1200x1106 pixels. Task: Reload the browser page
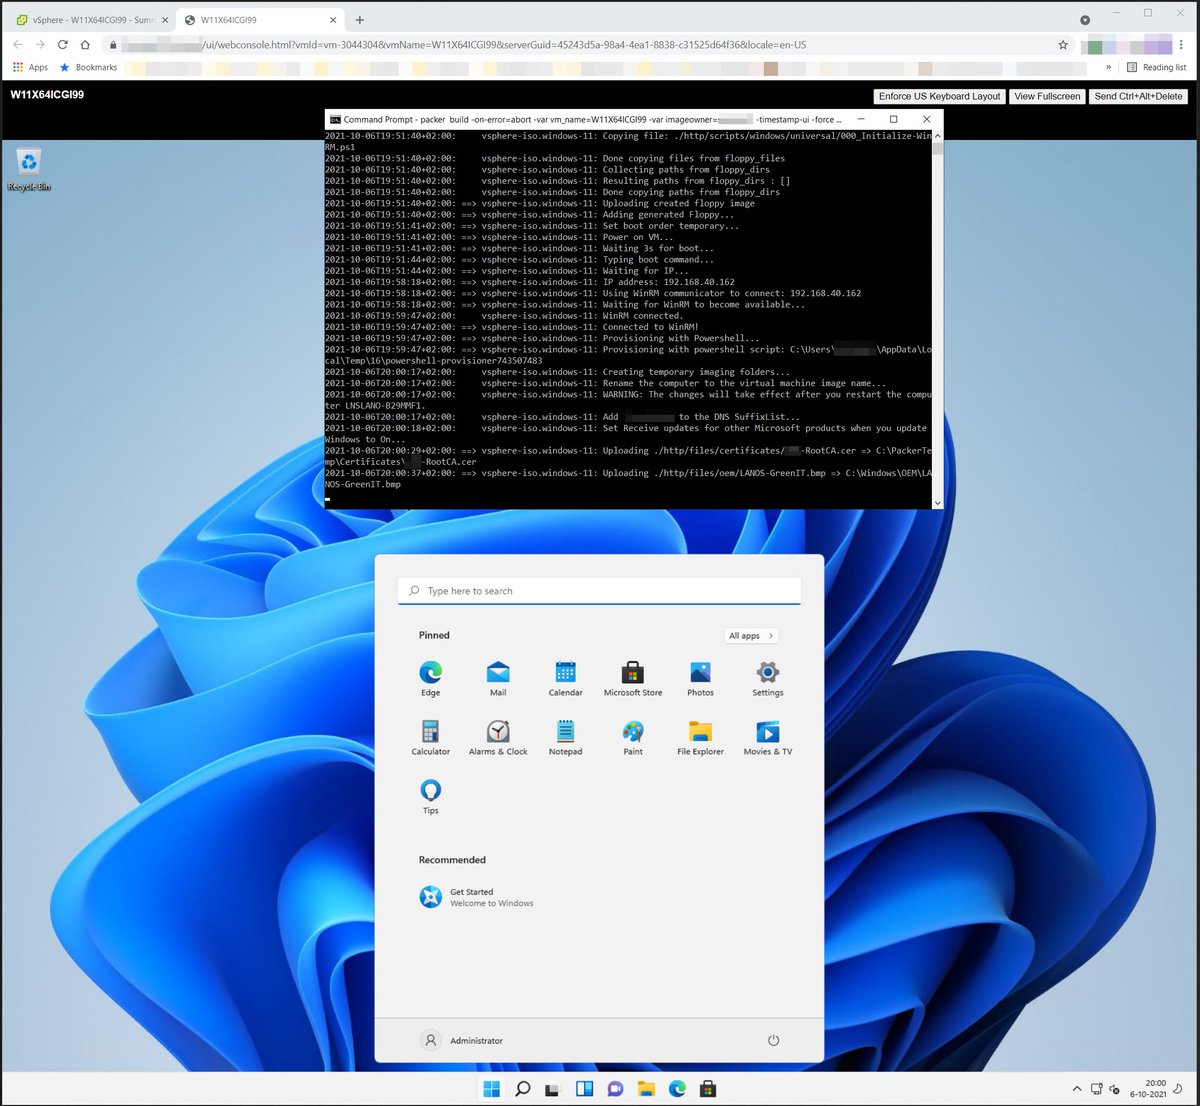tap(62, 45)
